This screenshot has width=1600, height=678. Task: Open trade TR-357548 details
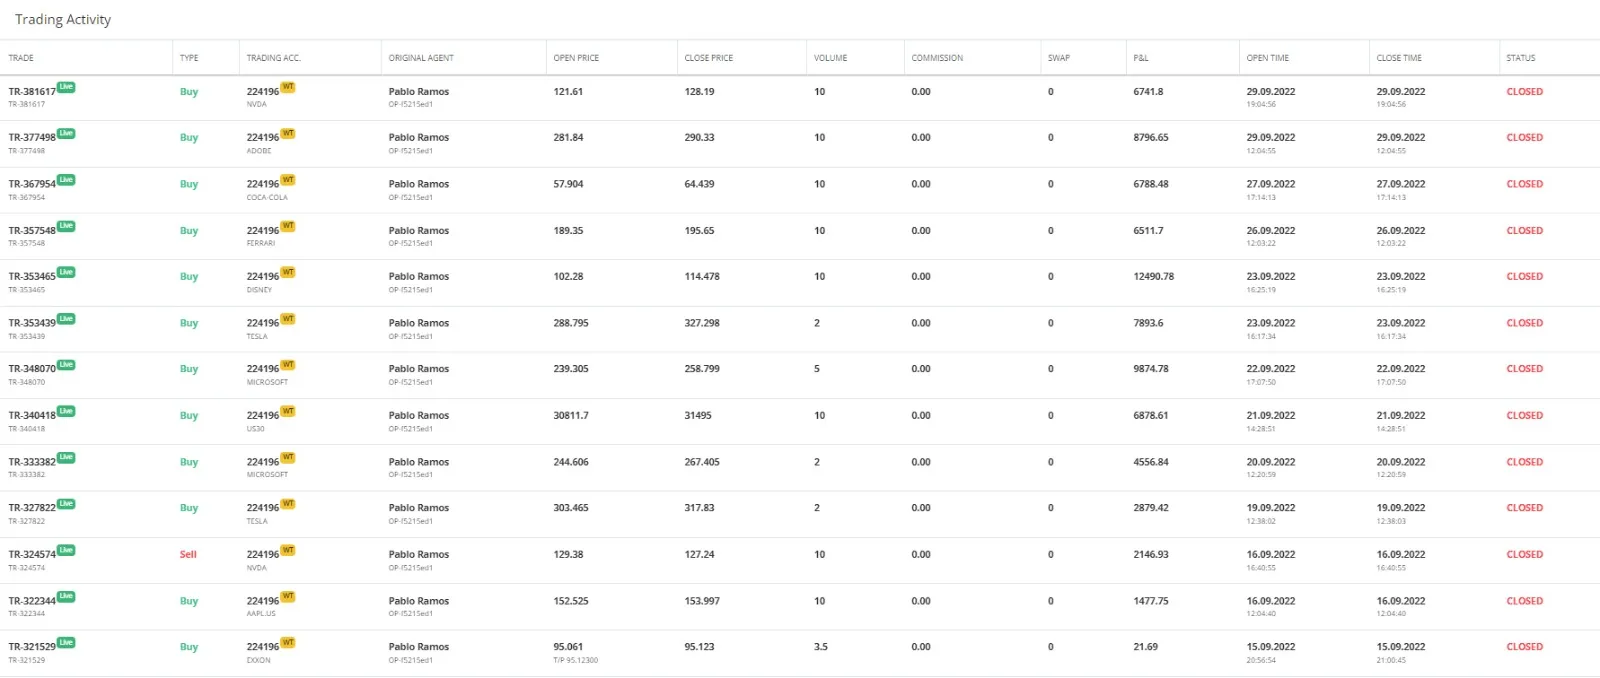(x=32, y=231)
